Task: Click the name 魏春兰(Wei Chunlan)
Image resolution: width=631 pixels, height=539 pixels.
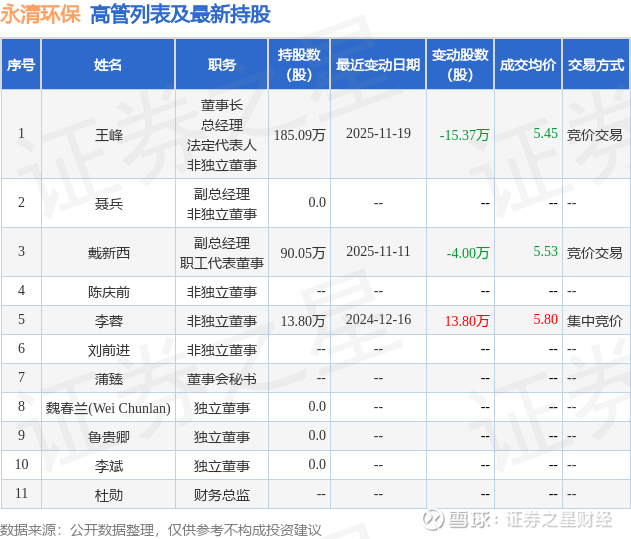Action: (108, 408)
